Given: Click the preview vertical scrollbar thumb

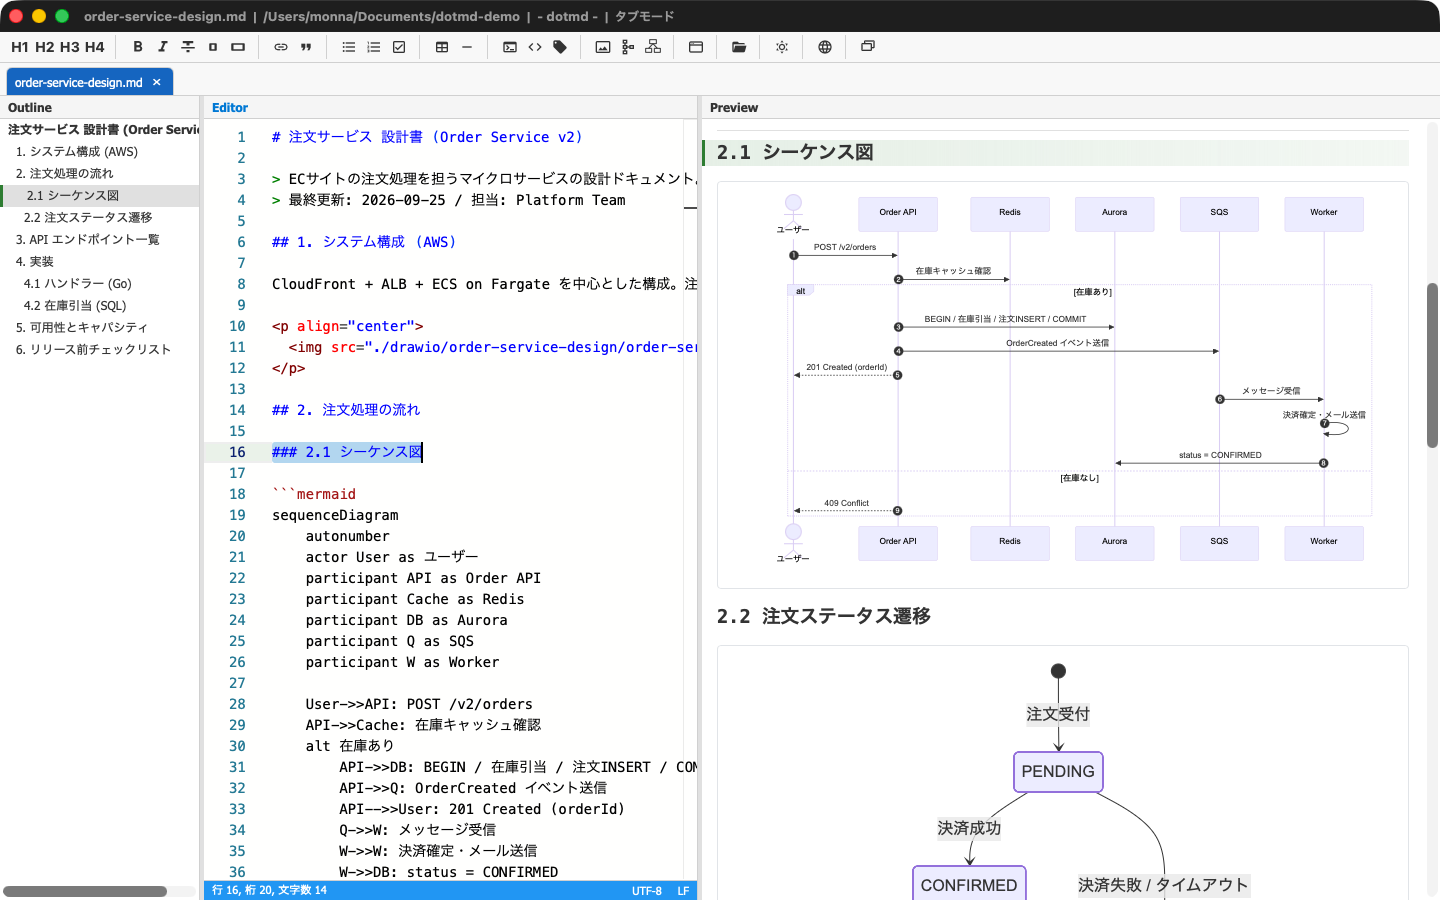Looking at the screenshot, I should coord(1432,365).
